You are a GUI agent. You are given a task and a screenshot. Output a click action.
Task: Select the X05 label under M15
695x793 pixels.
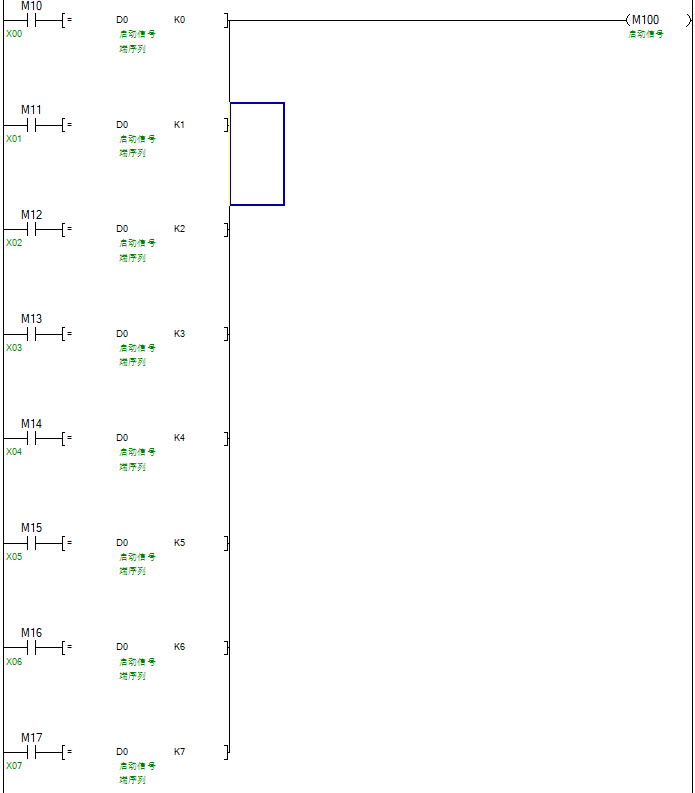(14, 557)
